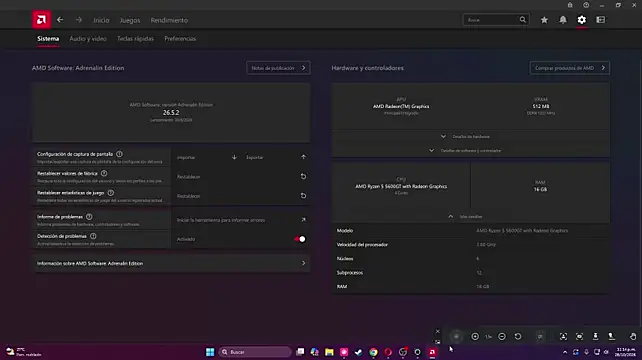Click Exportar screen capture settings
642x360 pixels.
(x=276, y=157)
